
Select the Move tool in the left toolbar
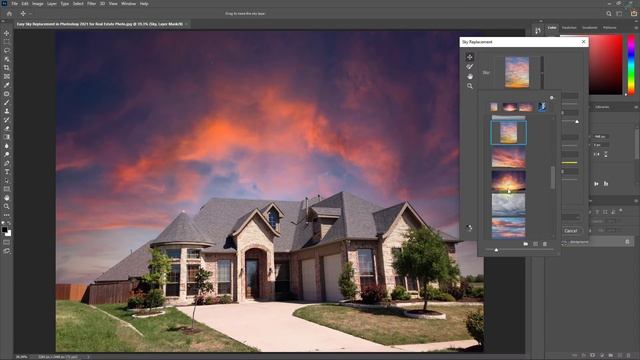coord(7,33)
